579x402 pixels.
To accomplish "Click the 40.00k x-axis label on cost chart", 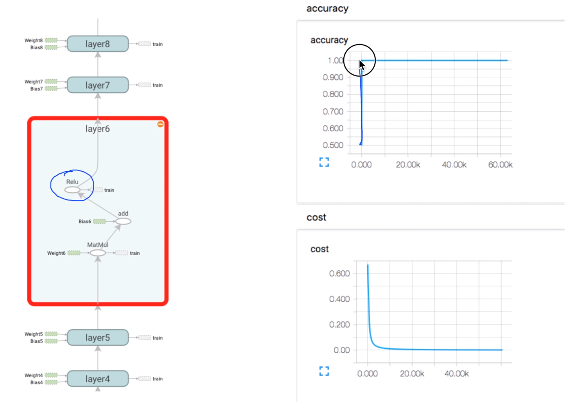I will pyautogui.click(x=456, y=374).
